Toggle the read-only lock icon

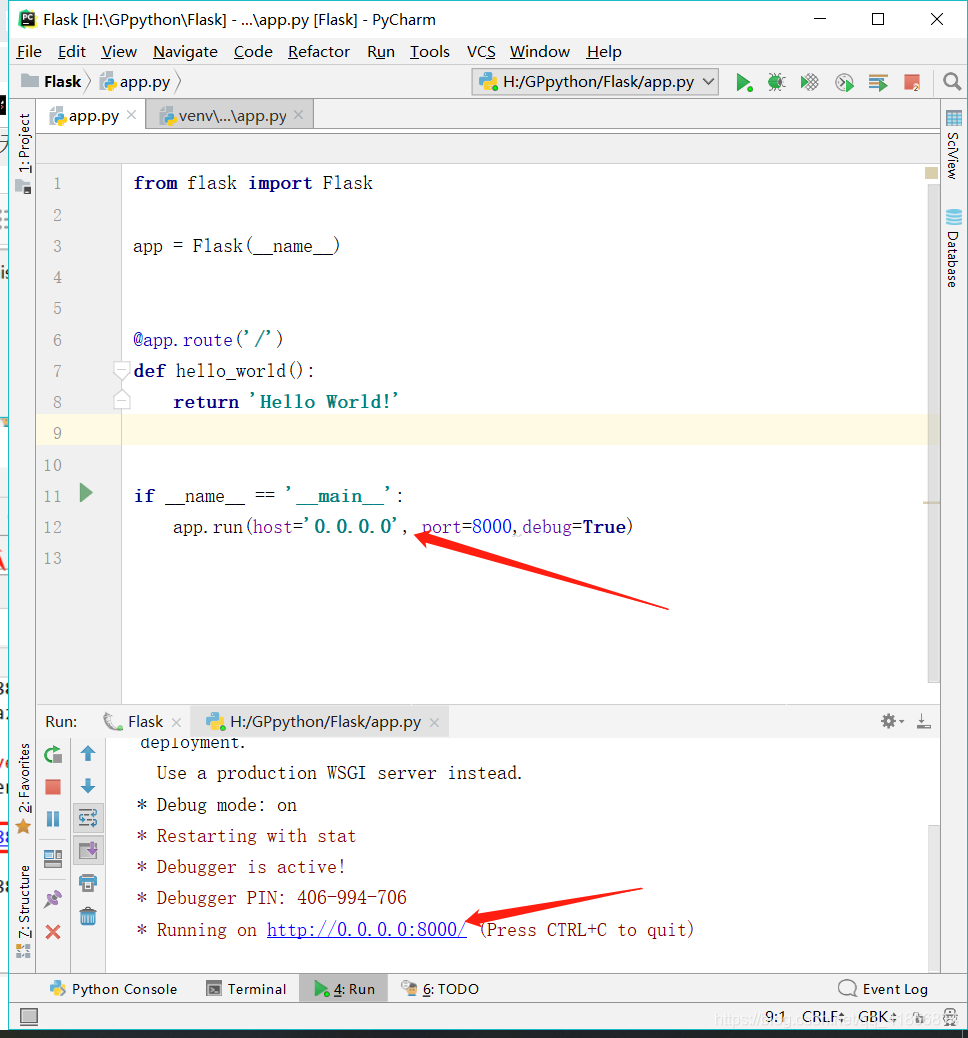918,1017
